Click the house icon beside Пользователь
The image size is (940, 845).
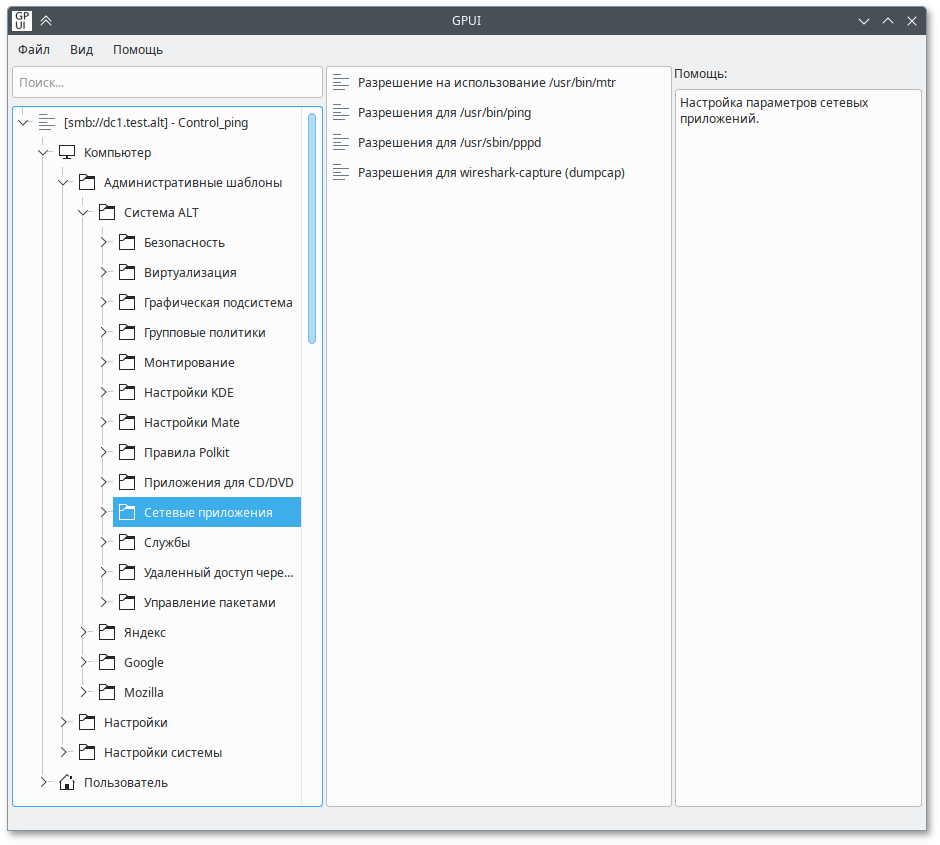tap(67, 782)
